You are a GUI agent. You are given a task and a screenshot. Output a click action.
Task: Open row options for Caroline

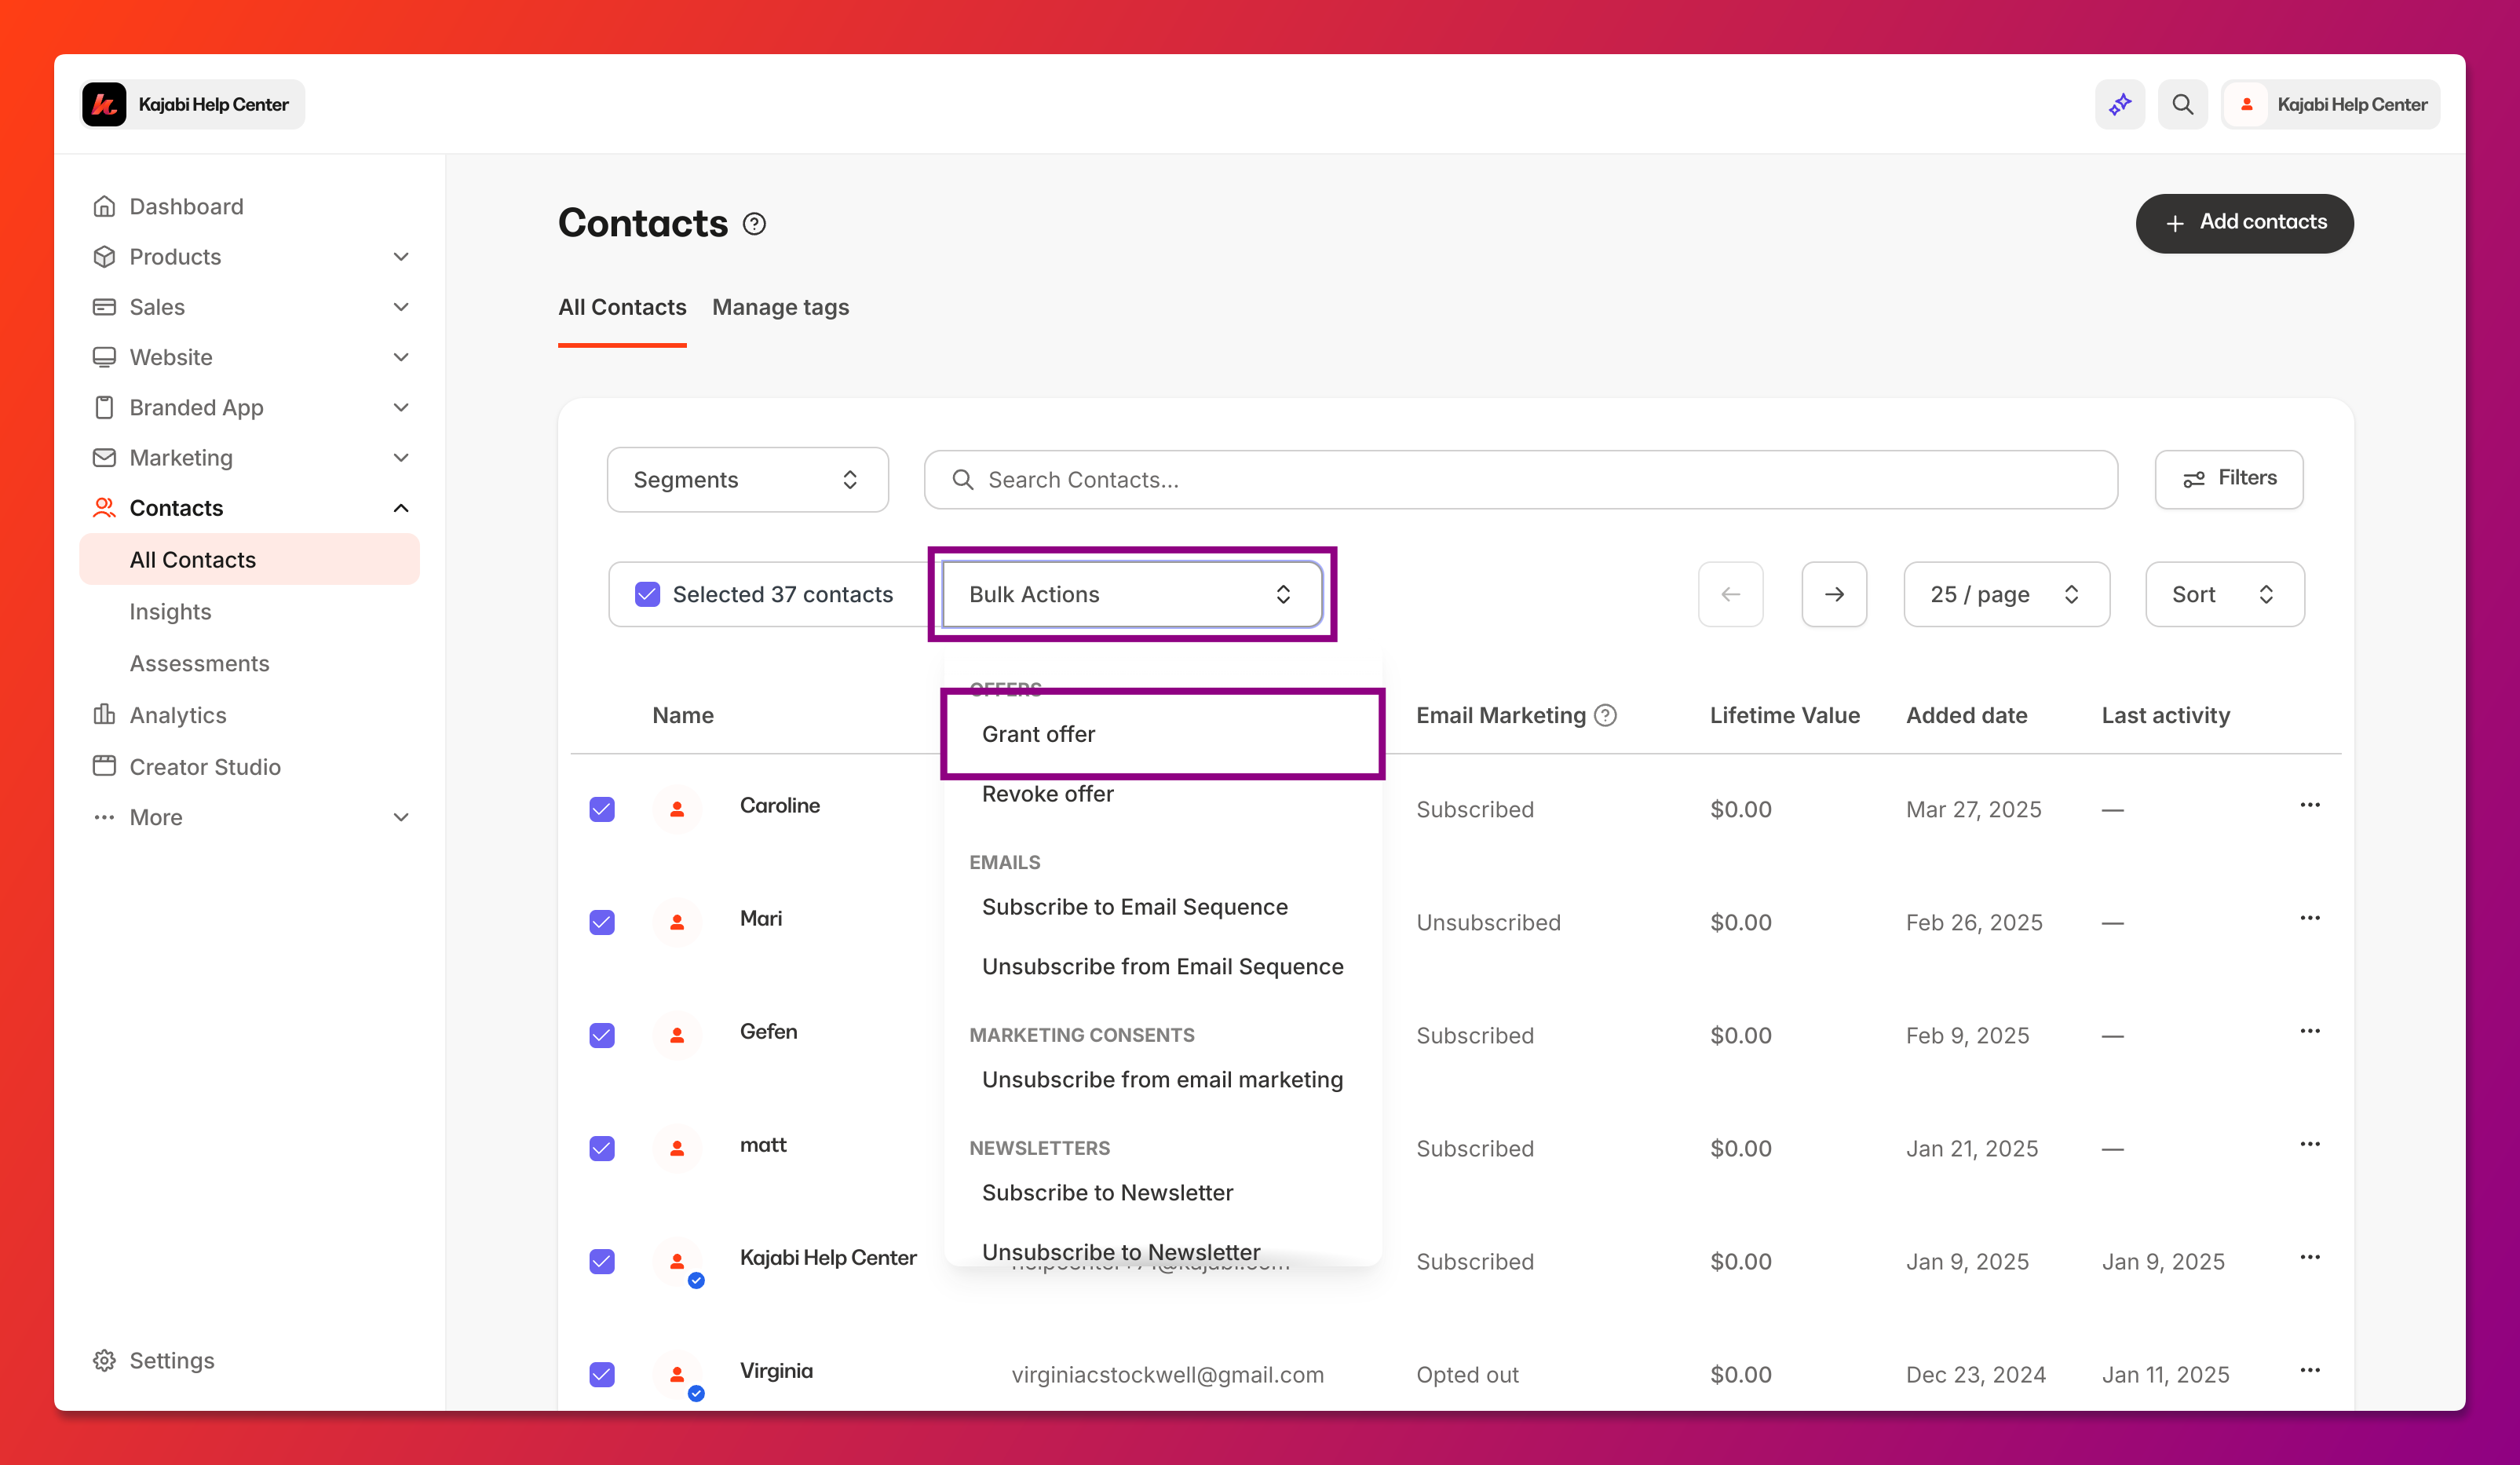coord(2309,805)
